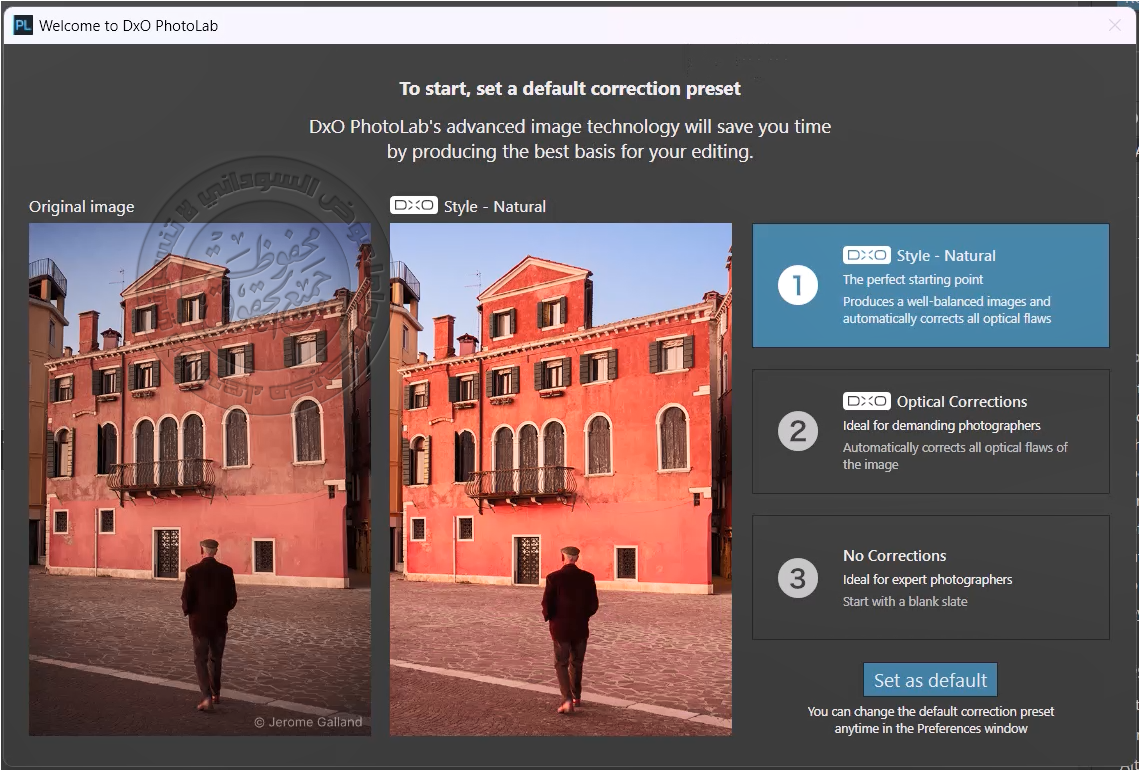Click the DxO logo in Optical Corrections card

click(867, 402)
